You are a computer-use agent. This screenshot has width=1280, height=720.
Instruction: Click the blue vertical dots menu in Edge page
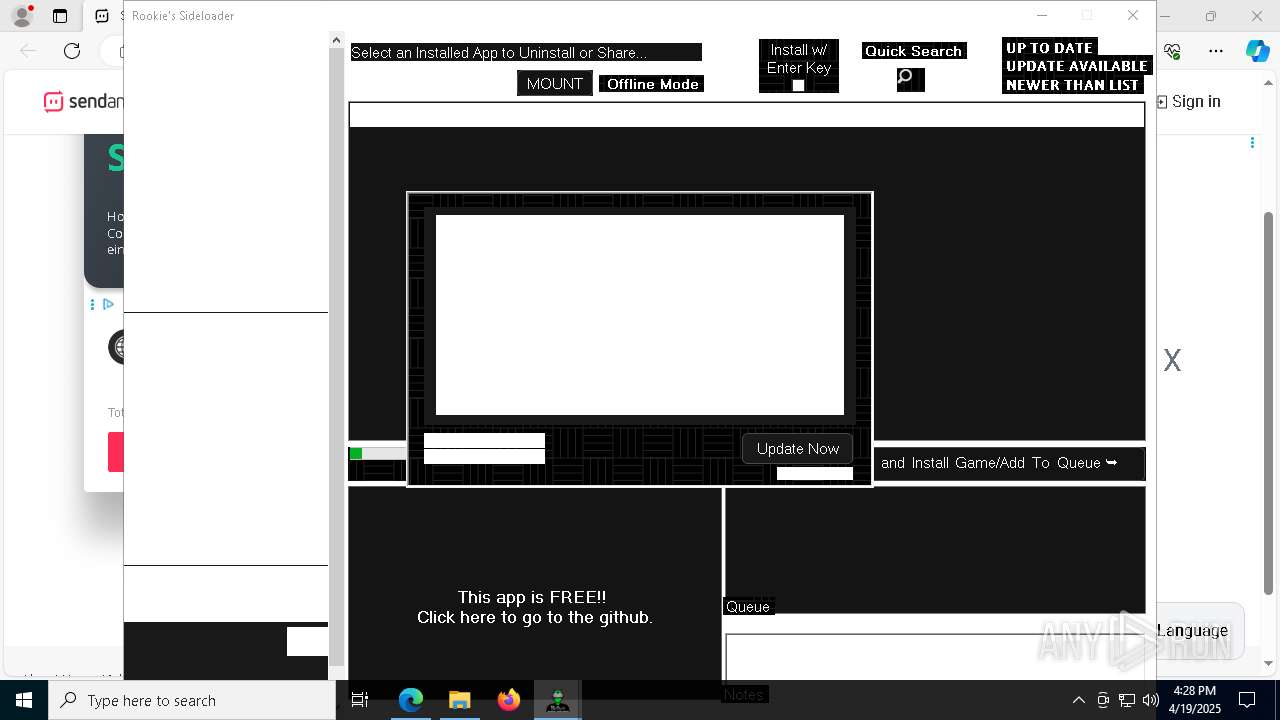click(1252, 143)
